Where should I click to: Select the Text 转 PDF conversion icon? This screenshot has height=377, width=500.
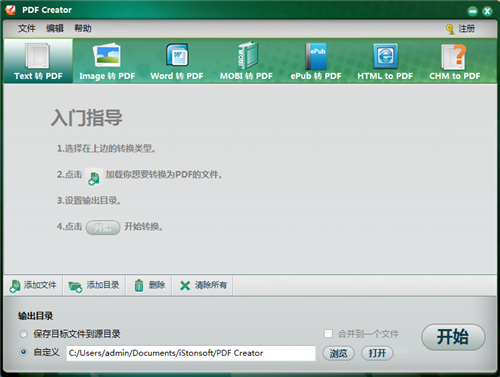pos(38,56)
